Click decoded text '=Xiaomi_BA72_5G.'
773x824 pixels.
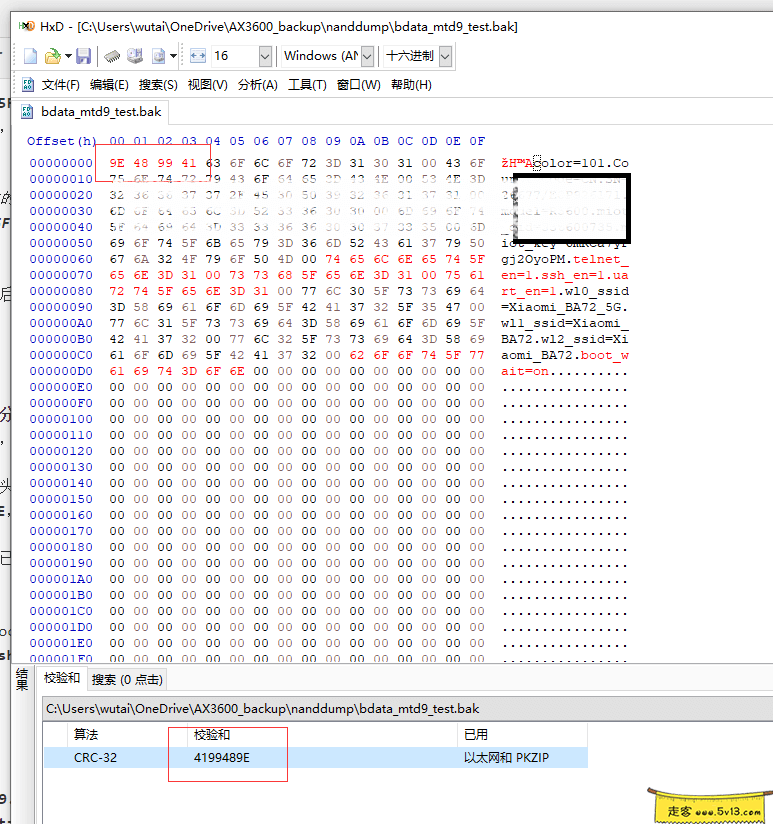(x=565, y=307)
